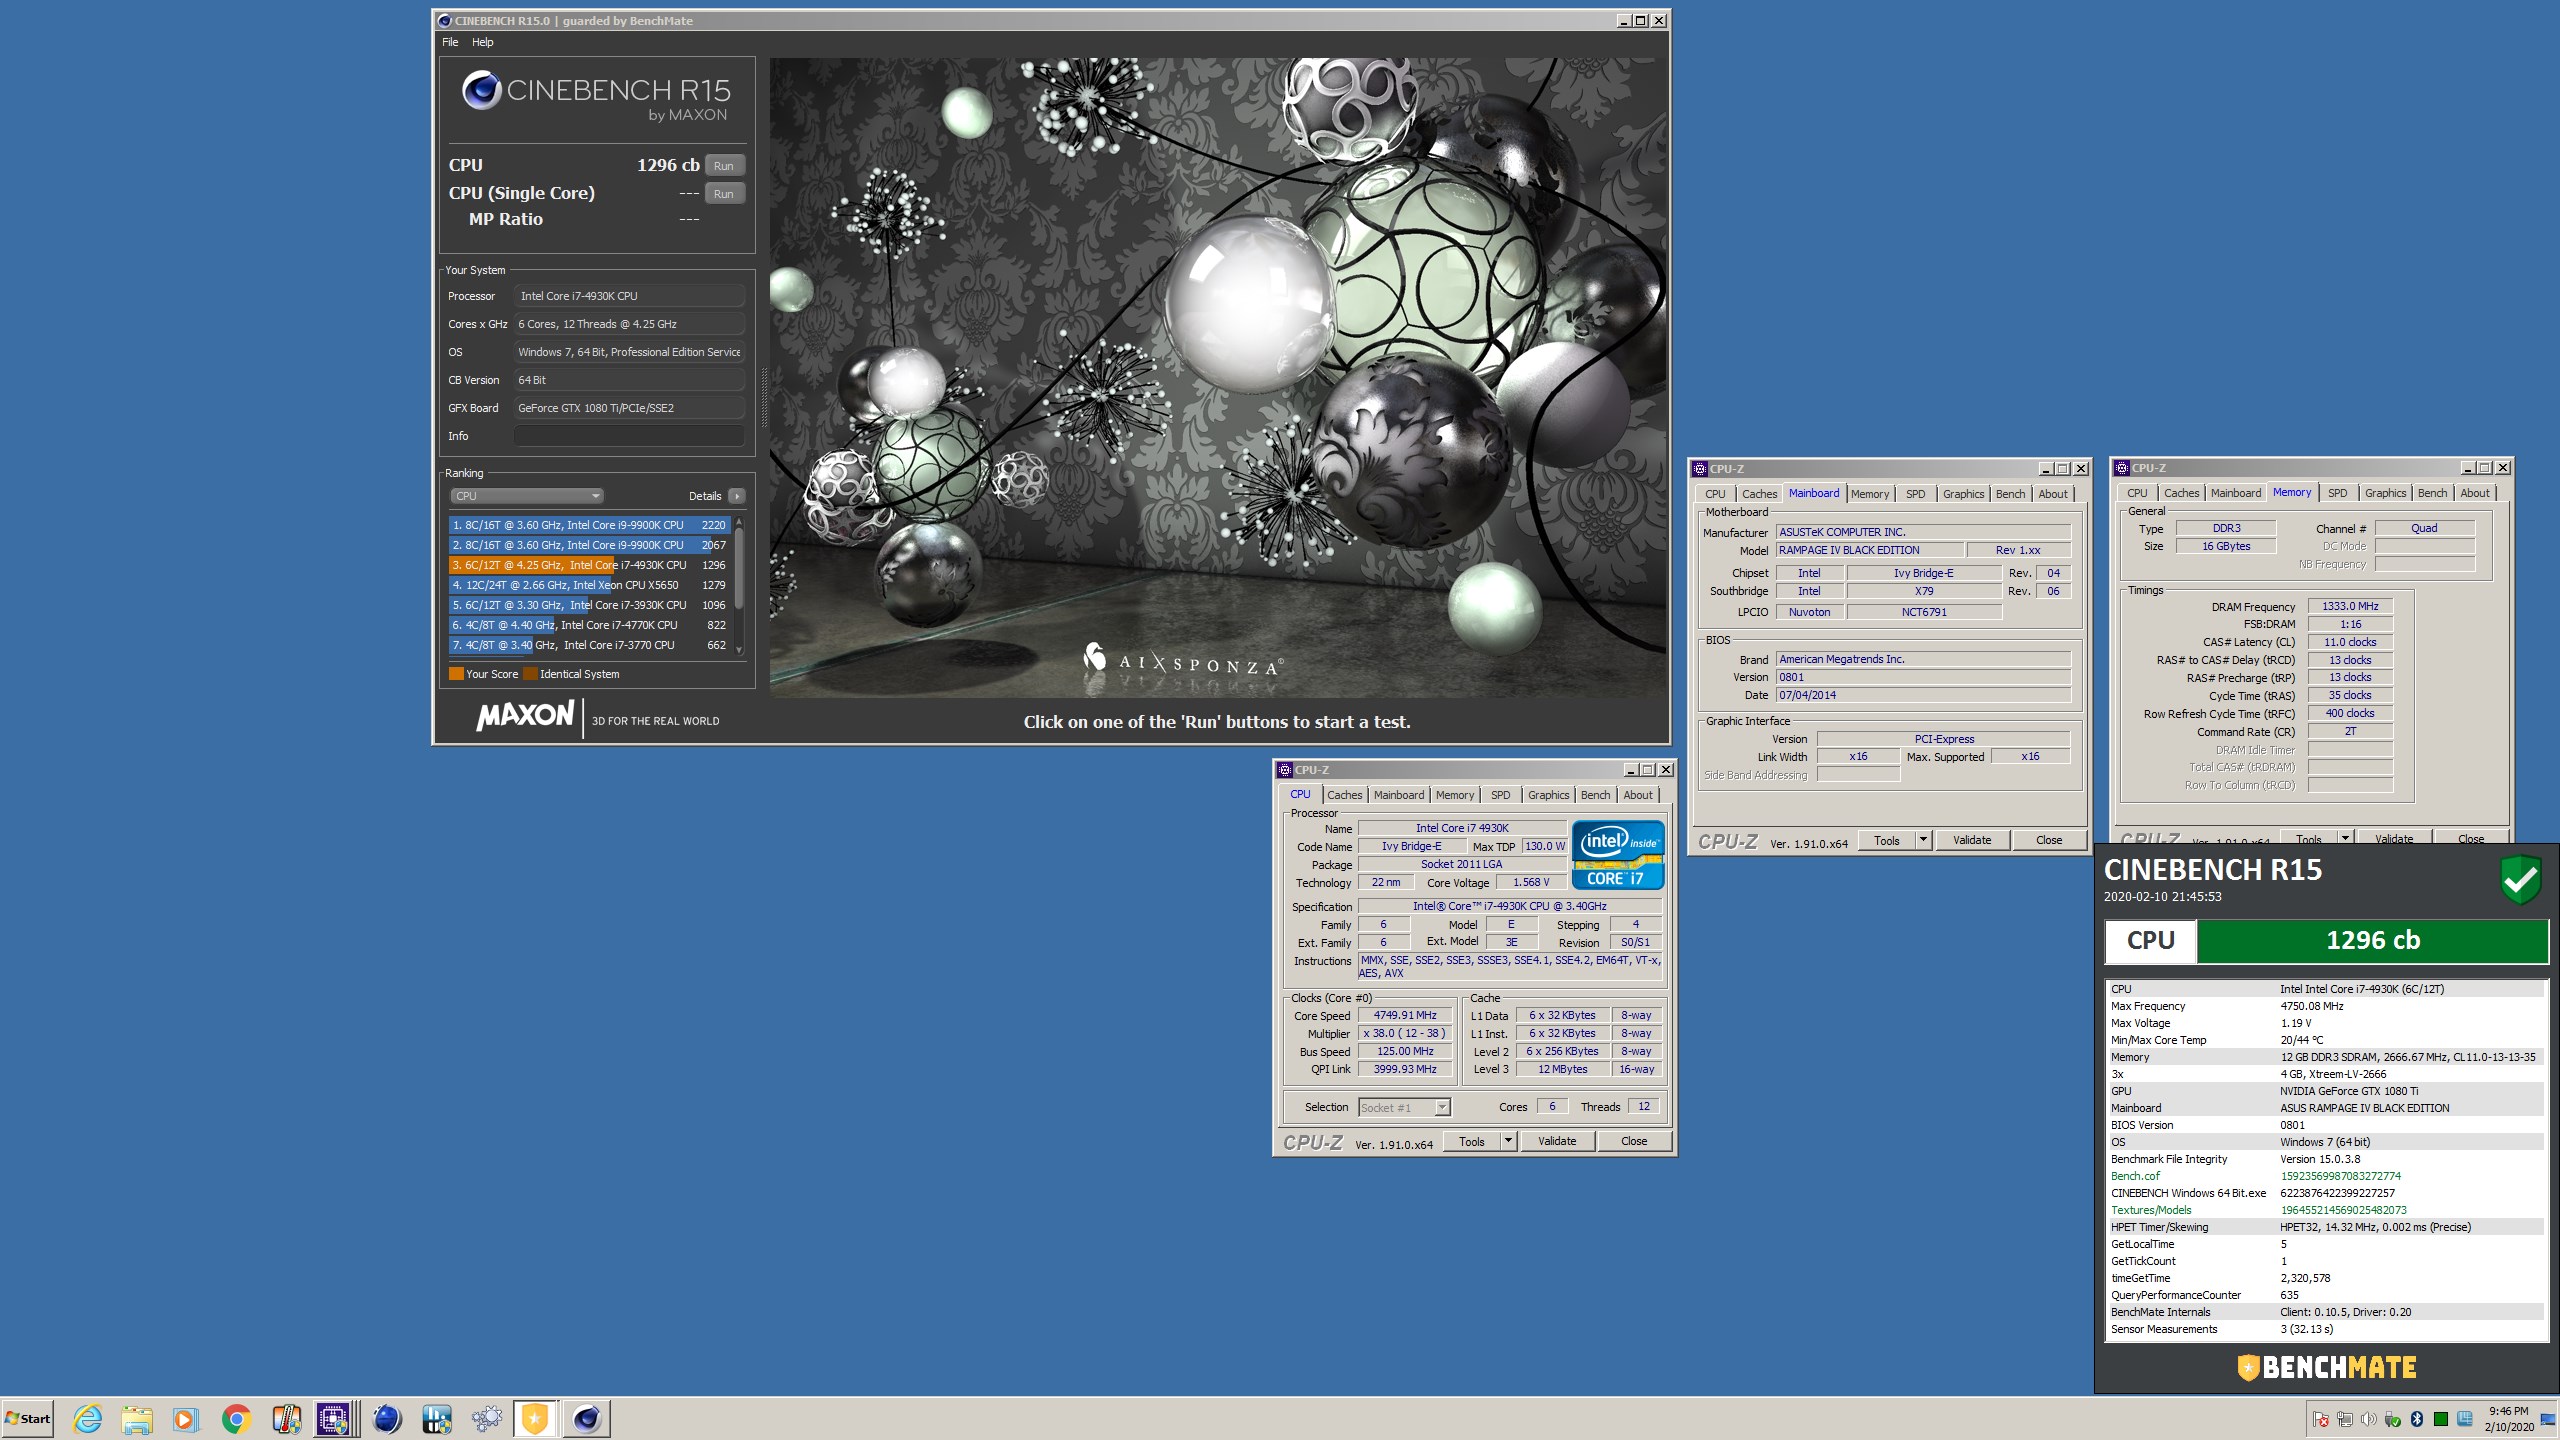Open the File menu in Cinebench
Screen dimensions: 2560x1440
pos(450,42)
